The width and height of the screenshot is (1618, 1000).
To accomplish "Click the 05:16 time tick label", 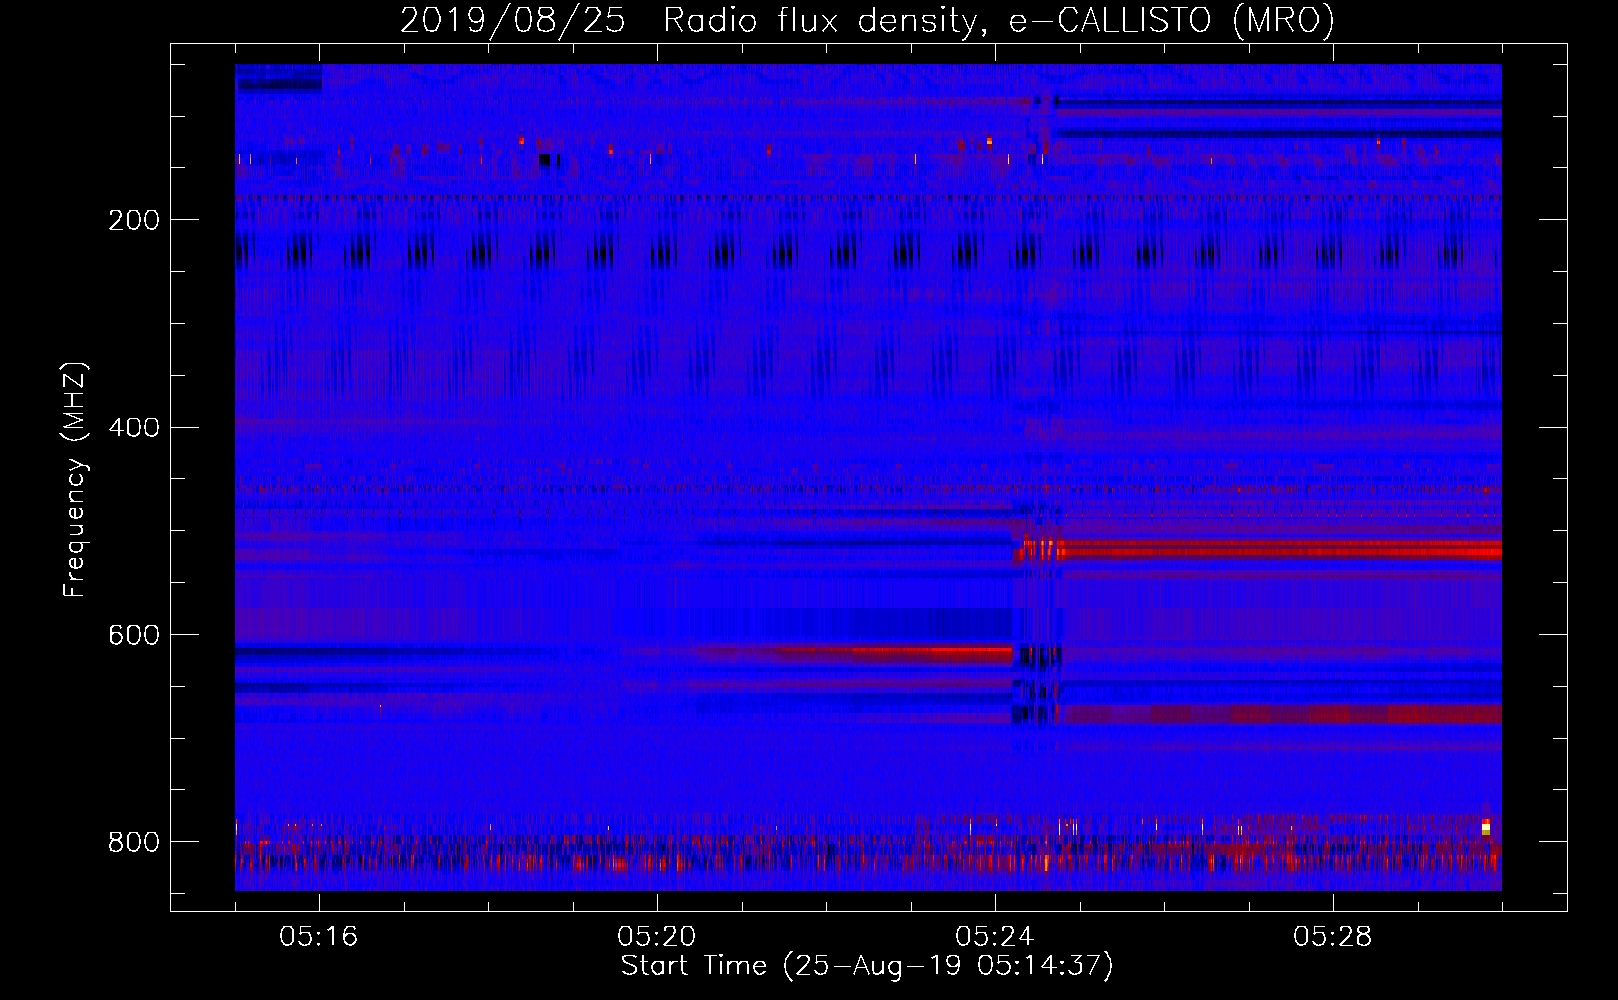I will click(x=319, y=937).
